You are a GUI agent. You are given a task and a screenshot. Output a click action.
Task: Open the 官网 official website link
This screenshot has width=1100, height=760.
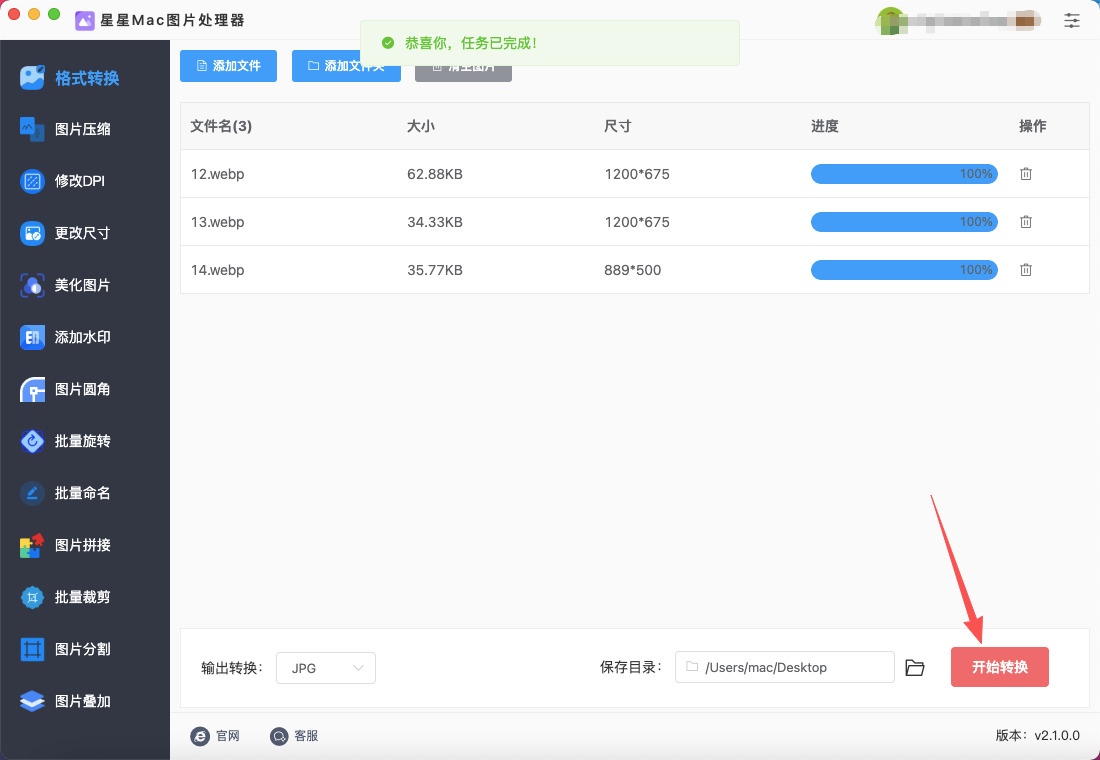click(x=215, y=736)
